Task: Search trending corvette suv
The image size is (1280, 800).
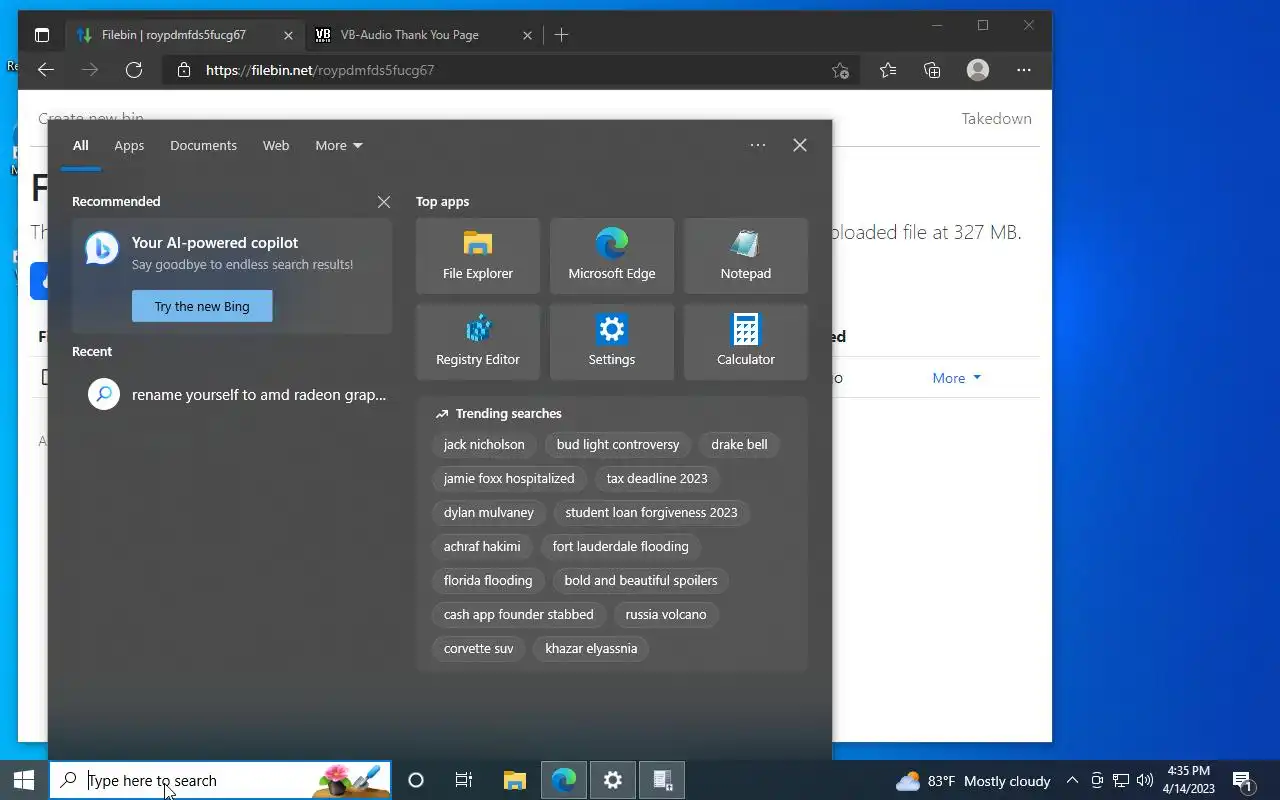Action: tap(478, 648)
